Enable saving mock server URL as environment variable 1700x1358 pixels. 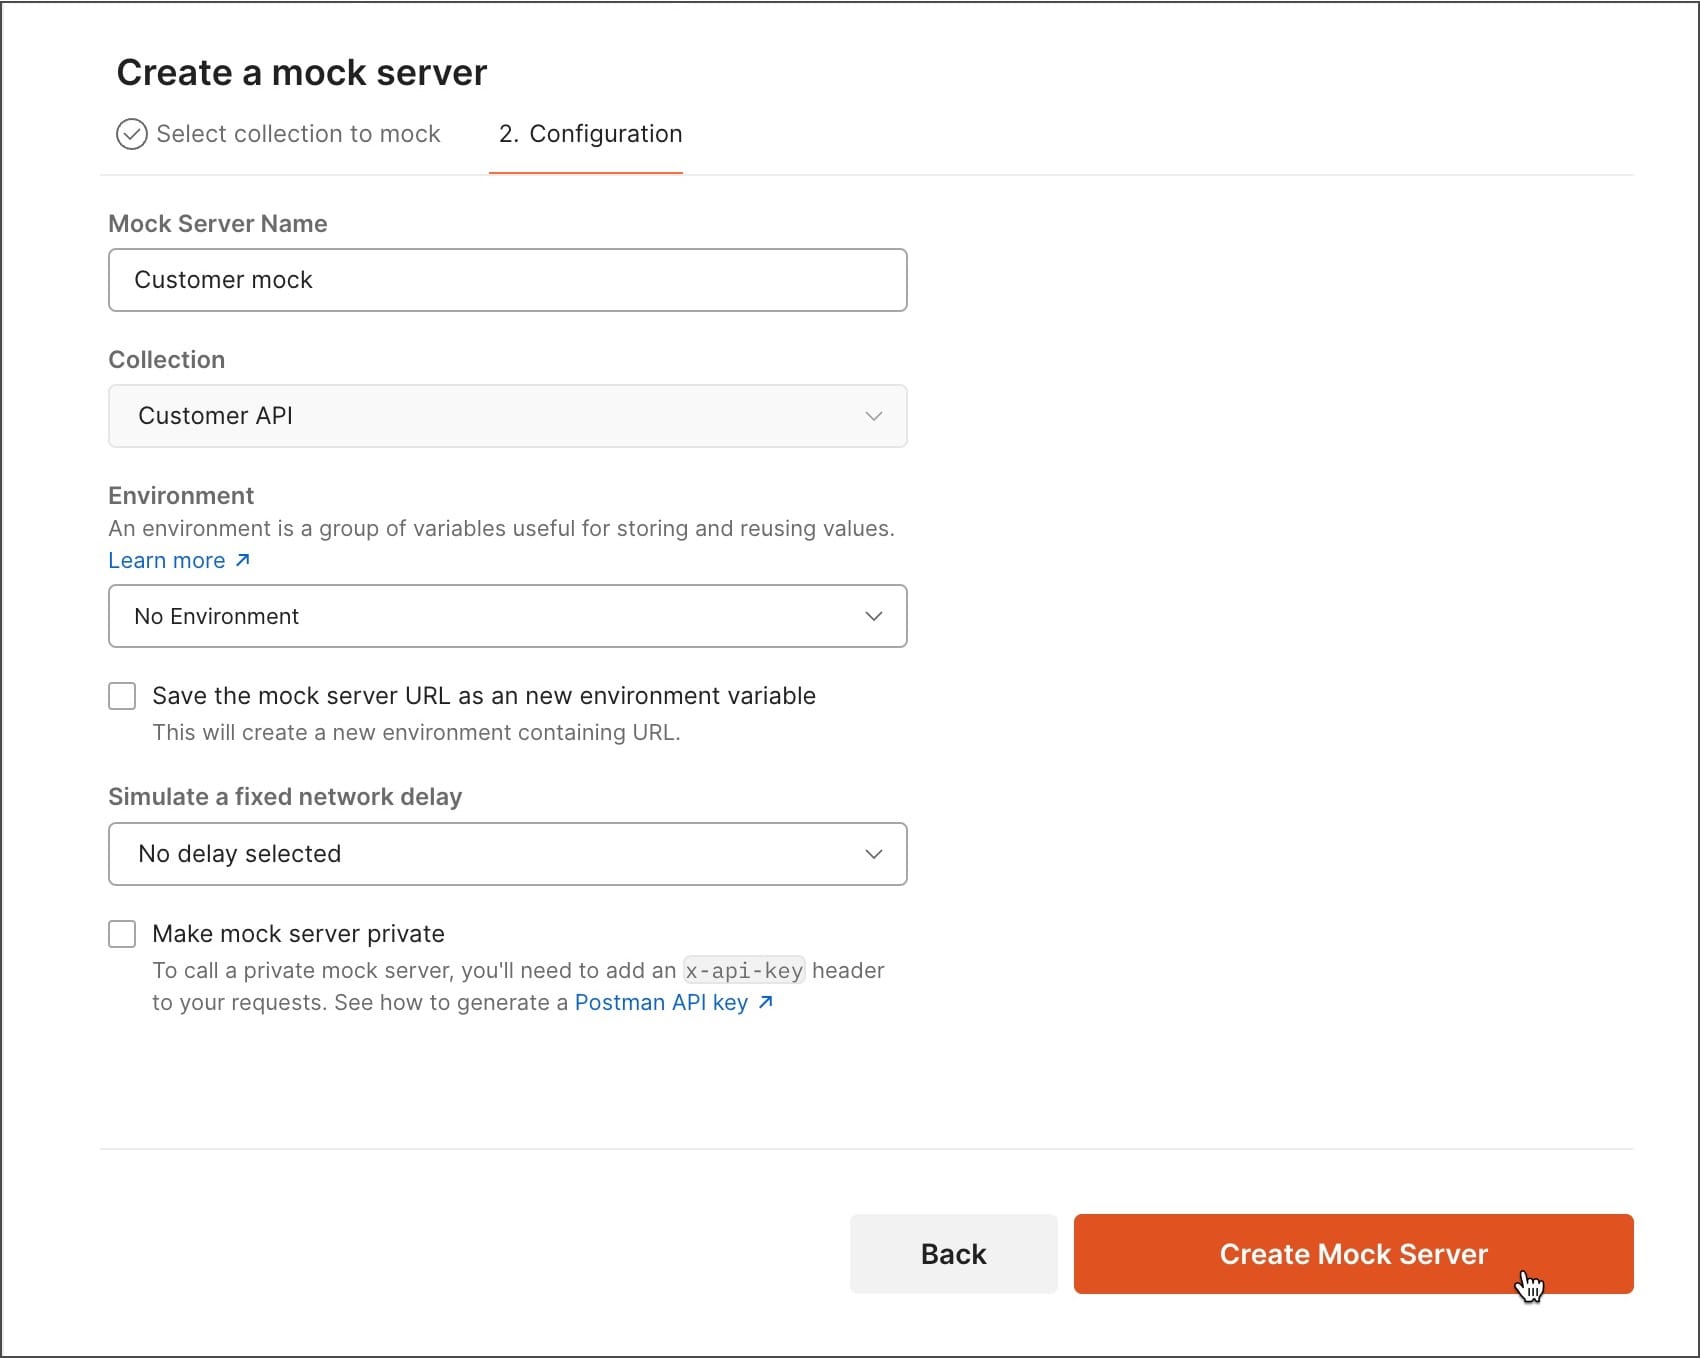tap(122, 696)
